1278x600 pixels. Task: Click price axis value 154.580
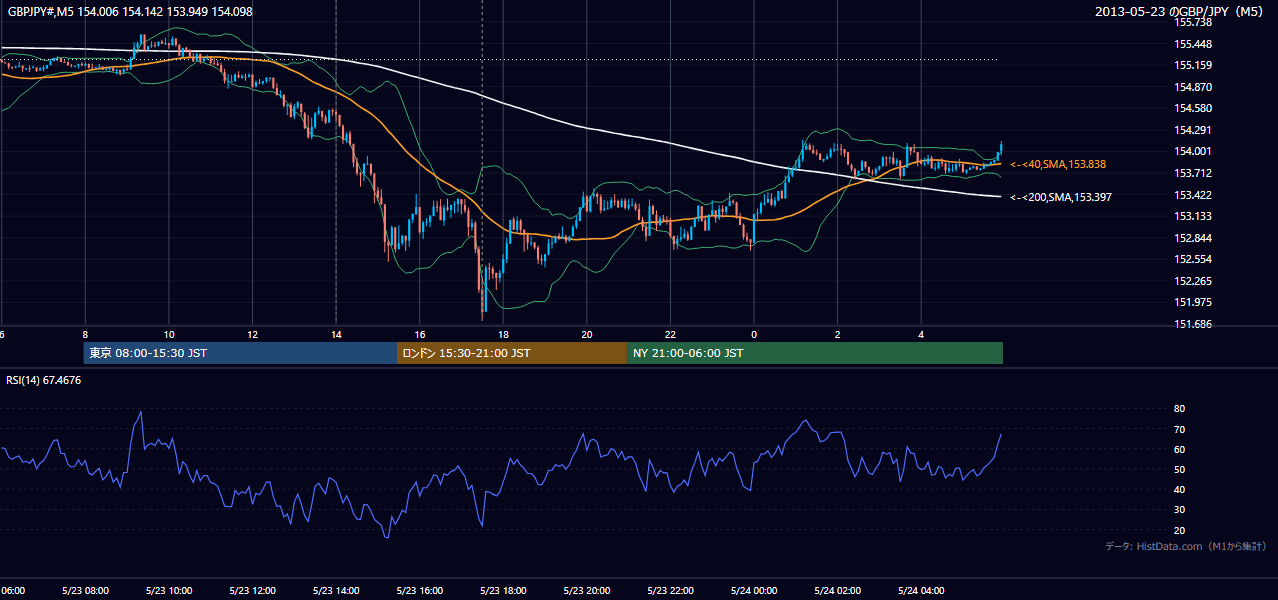point(1192,108)
